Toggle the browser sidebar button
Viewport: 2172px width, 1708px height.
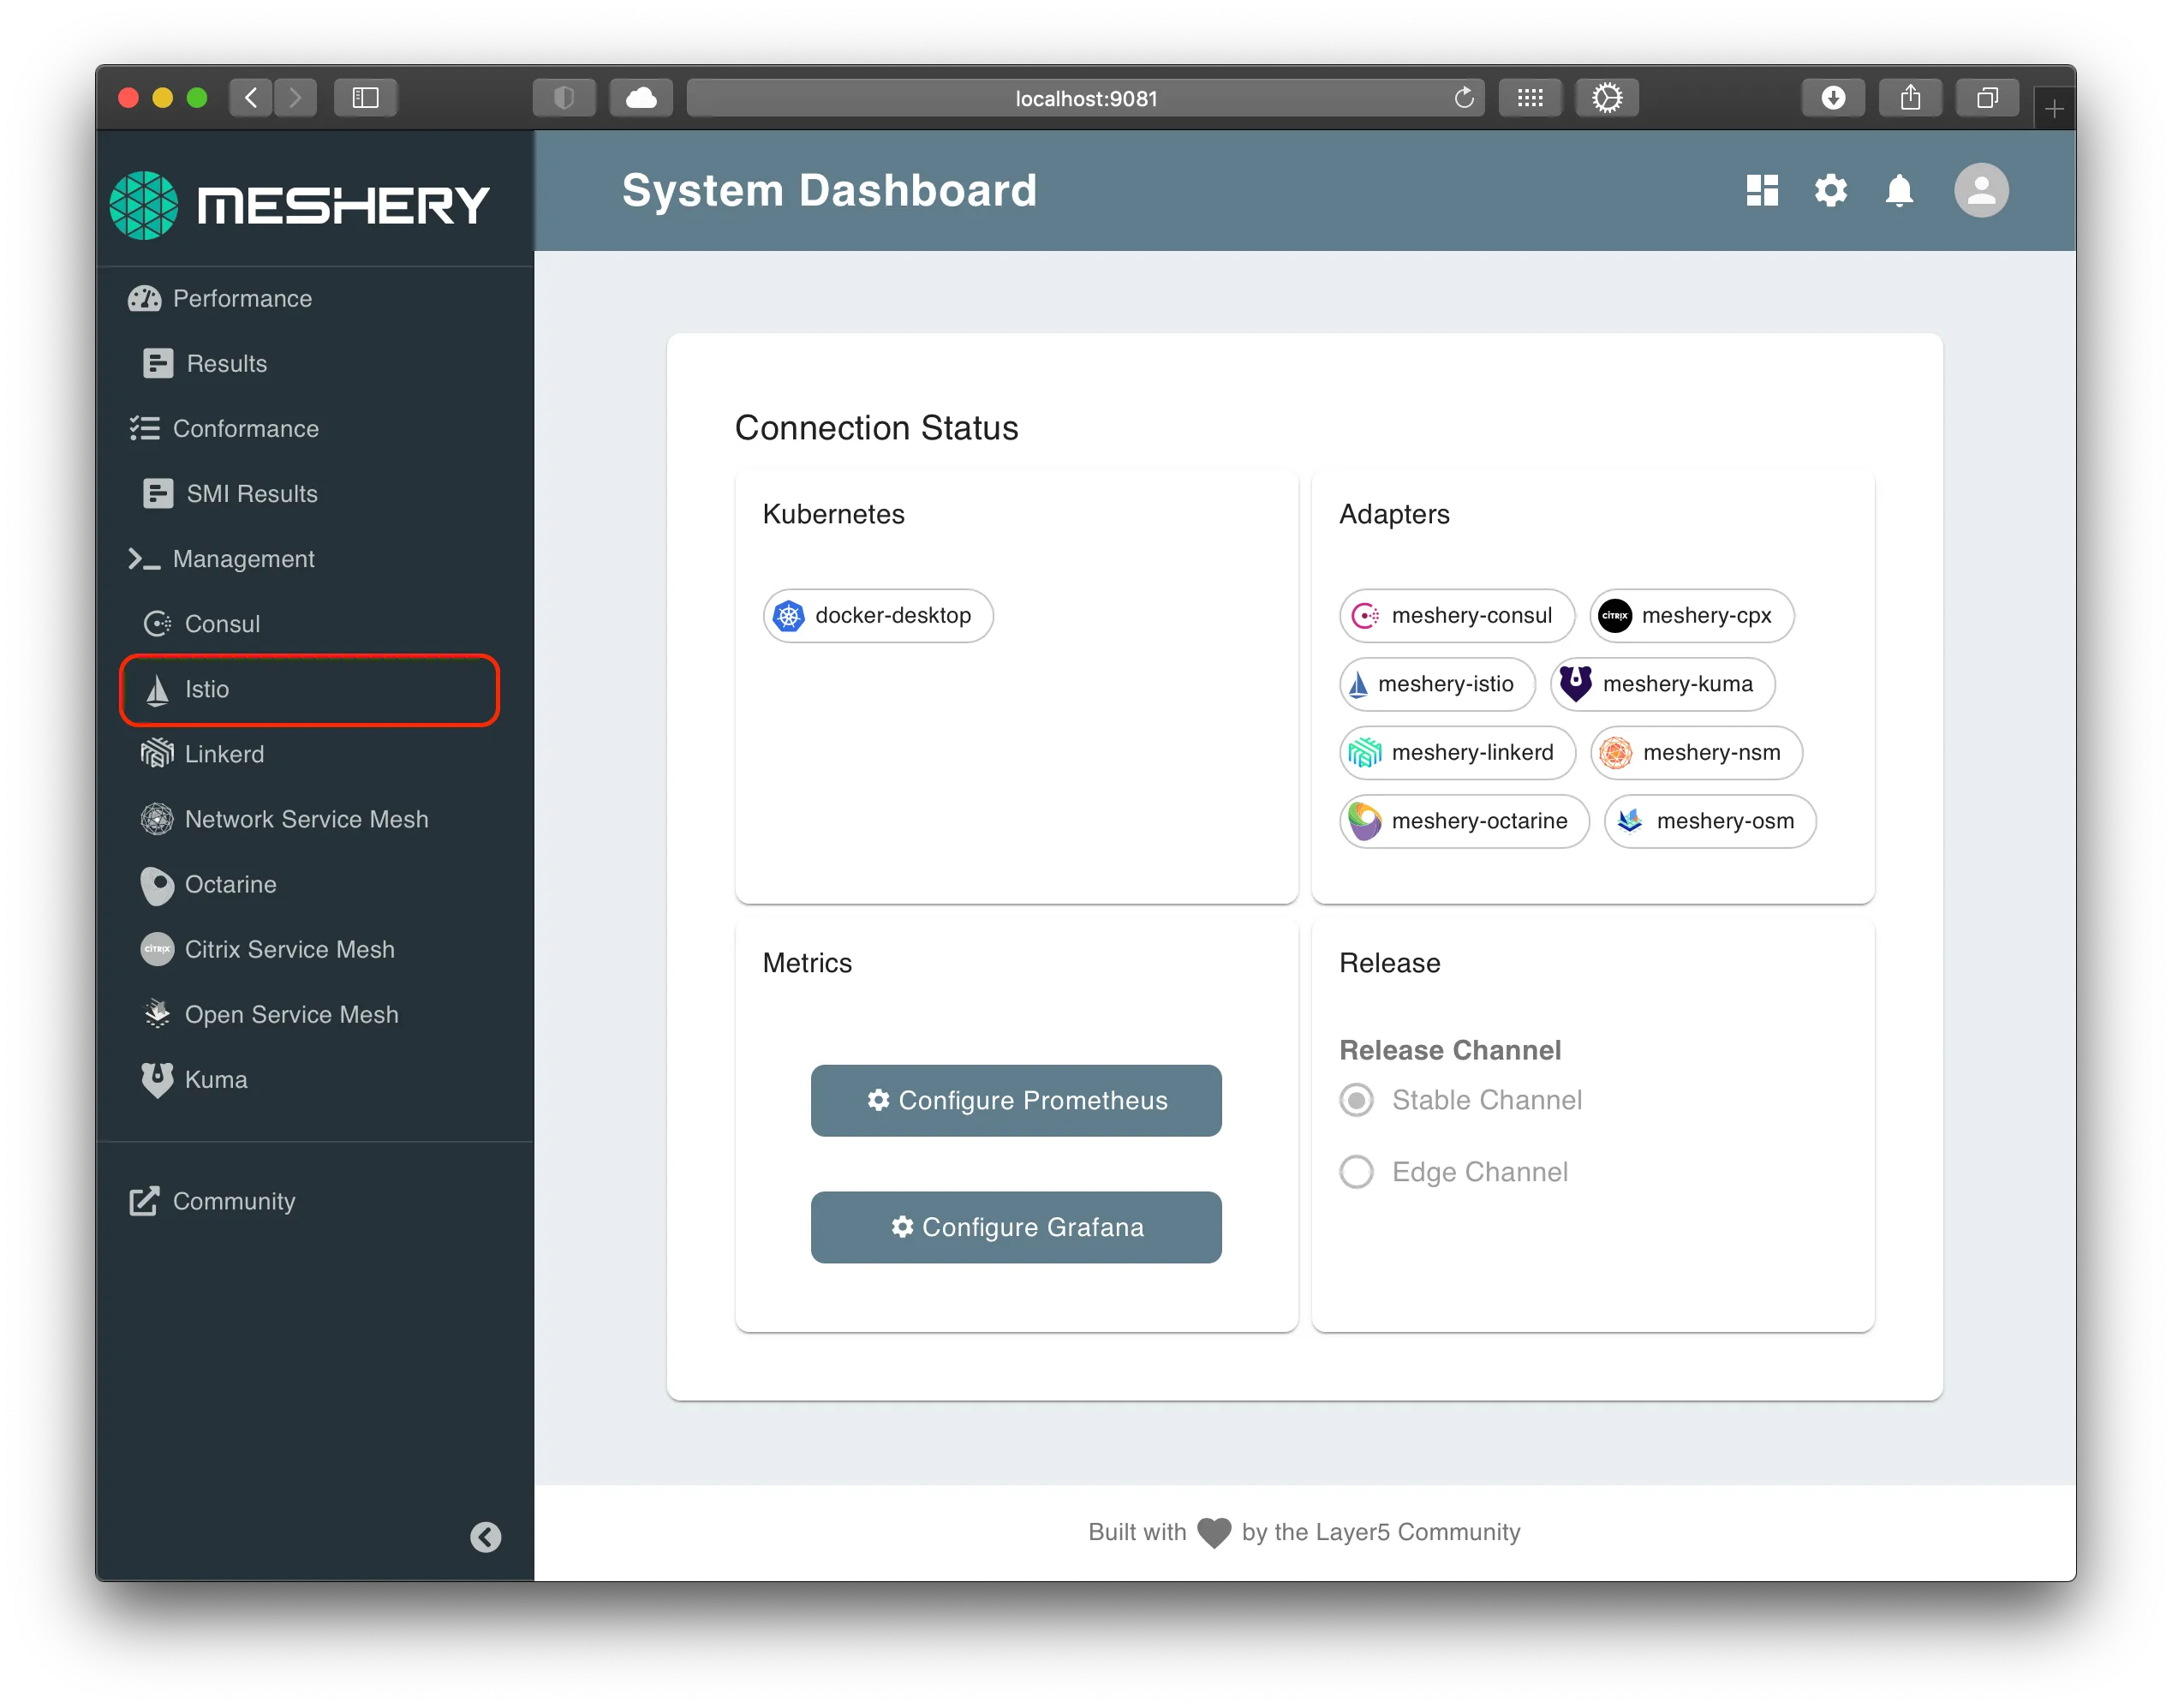(365, 98)
